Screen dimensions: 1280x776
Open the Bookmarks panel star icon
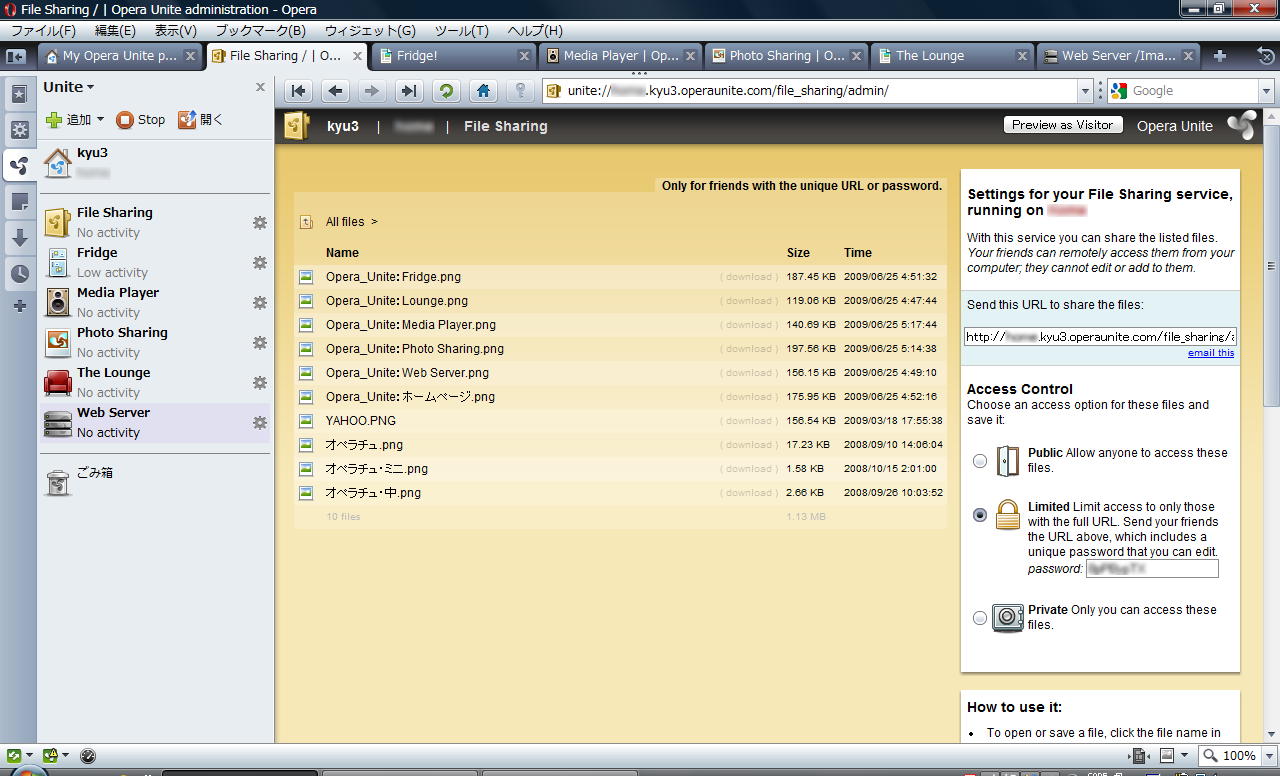(x=19, y=95)
